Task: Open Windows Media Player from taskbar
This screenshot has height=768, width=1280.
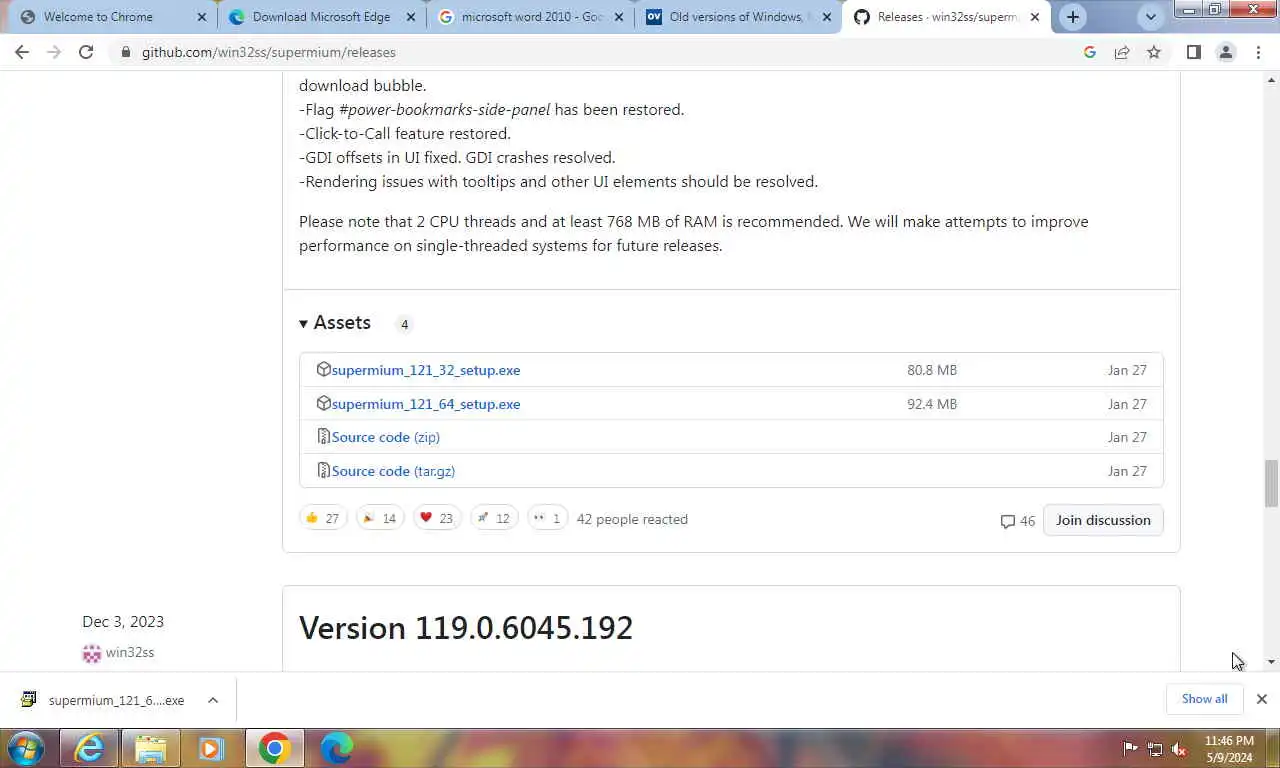Action: click(x=211, y=748)
